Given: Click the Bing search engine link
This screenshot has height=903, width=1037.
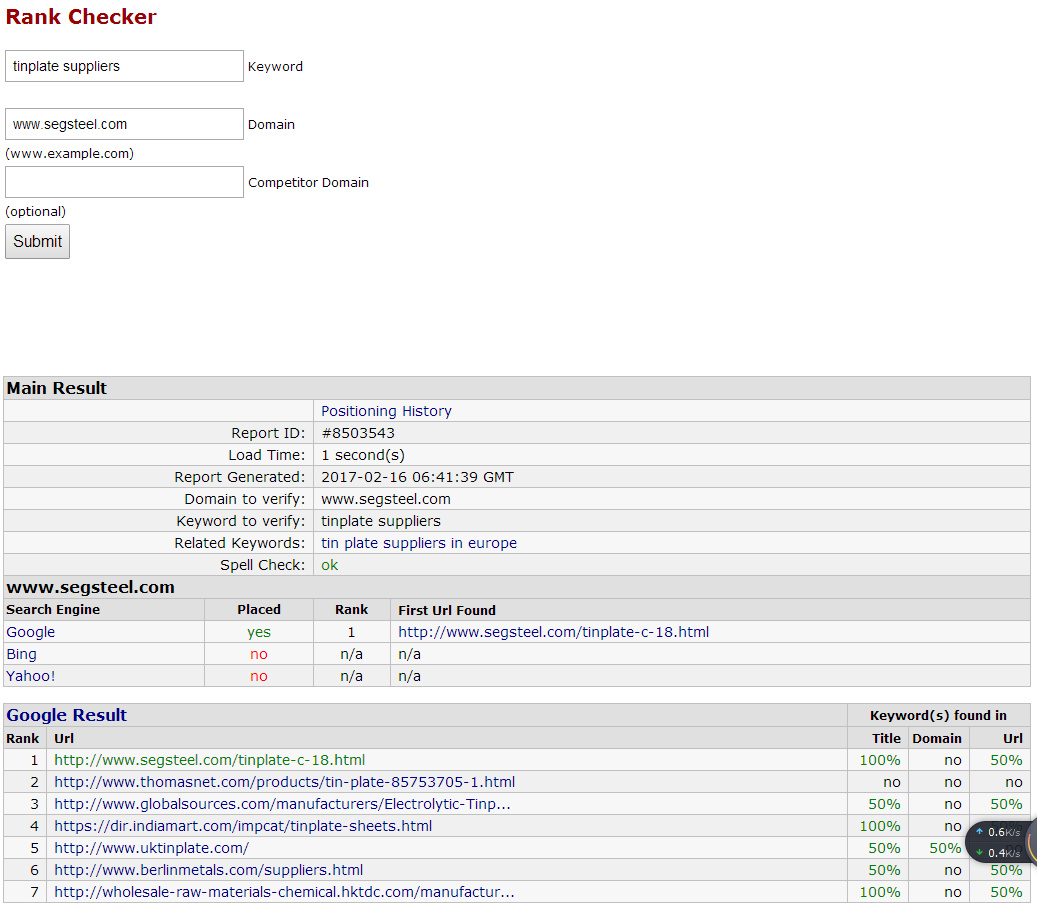Looking at the screenshot, I should coord(21,654).
